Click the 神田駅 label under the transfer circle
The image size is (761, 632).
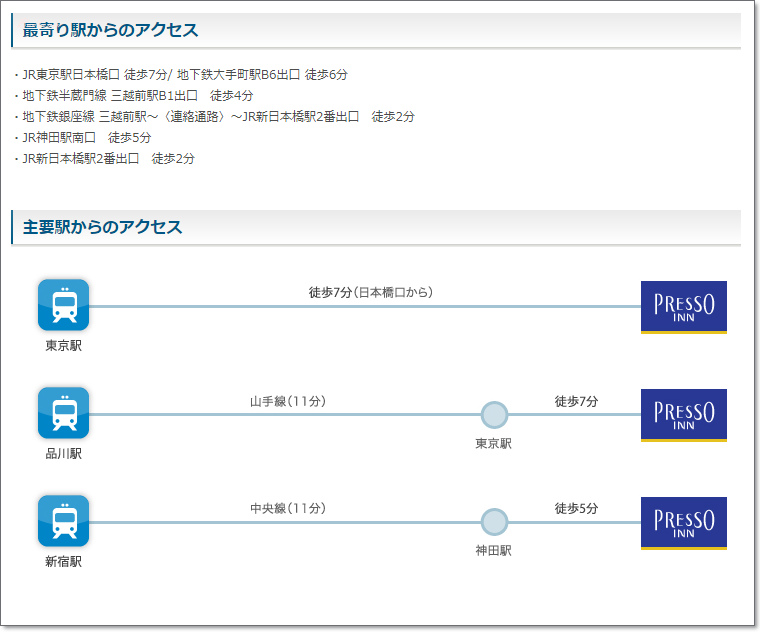point(494,551)
